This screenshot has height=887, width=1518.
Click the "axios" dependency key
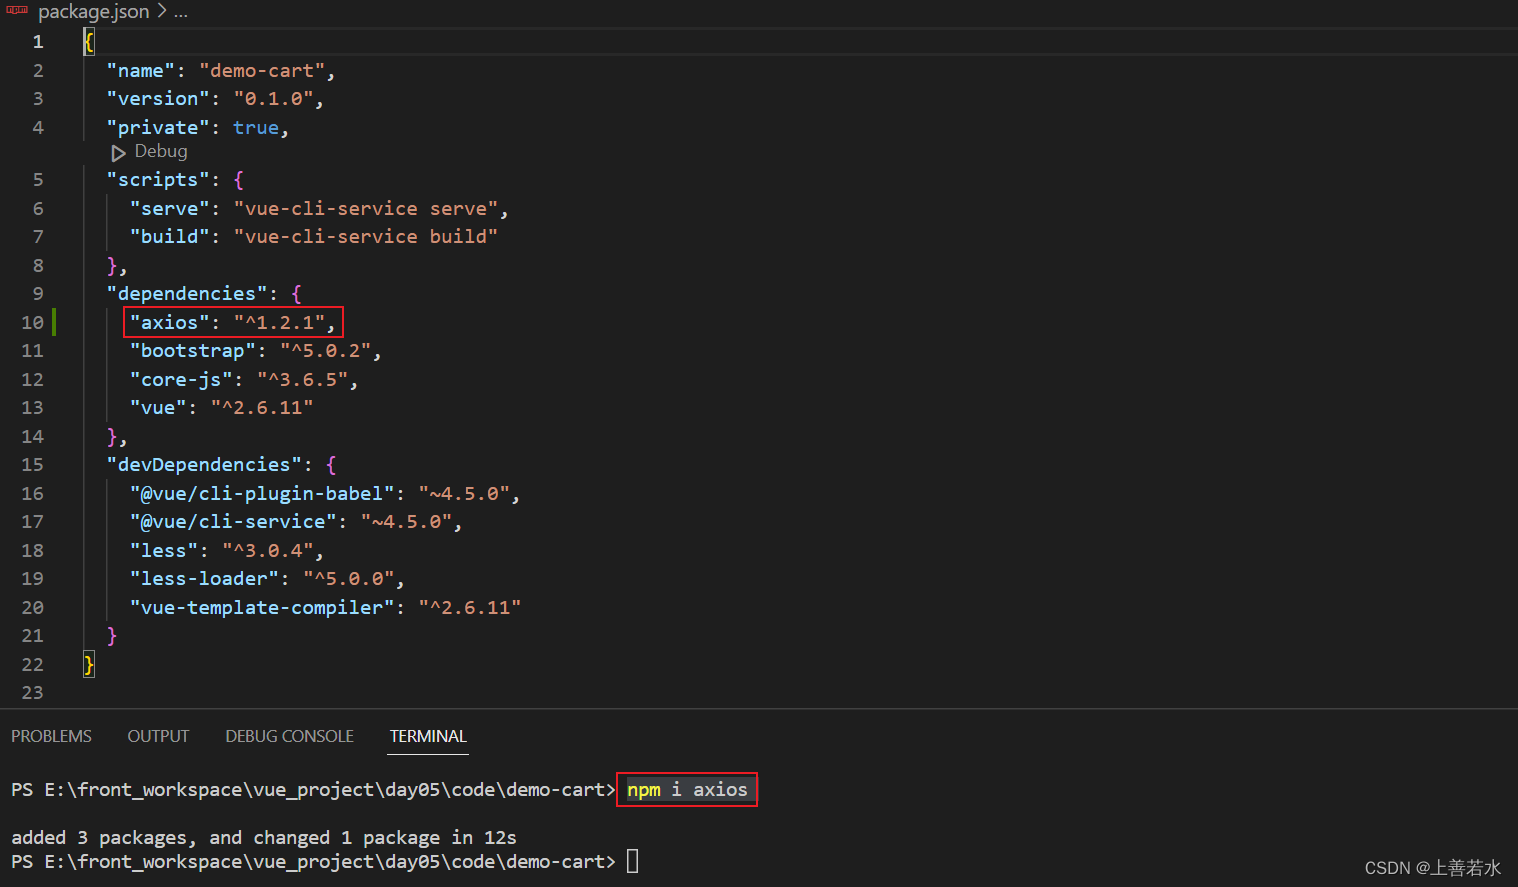click(x=170, y=323)
